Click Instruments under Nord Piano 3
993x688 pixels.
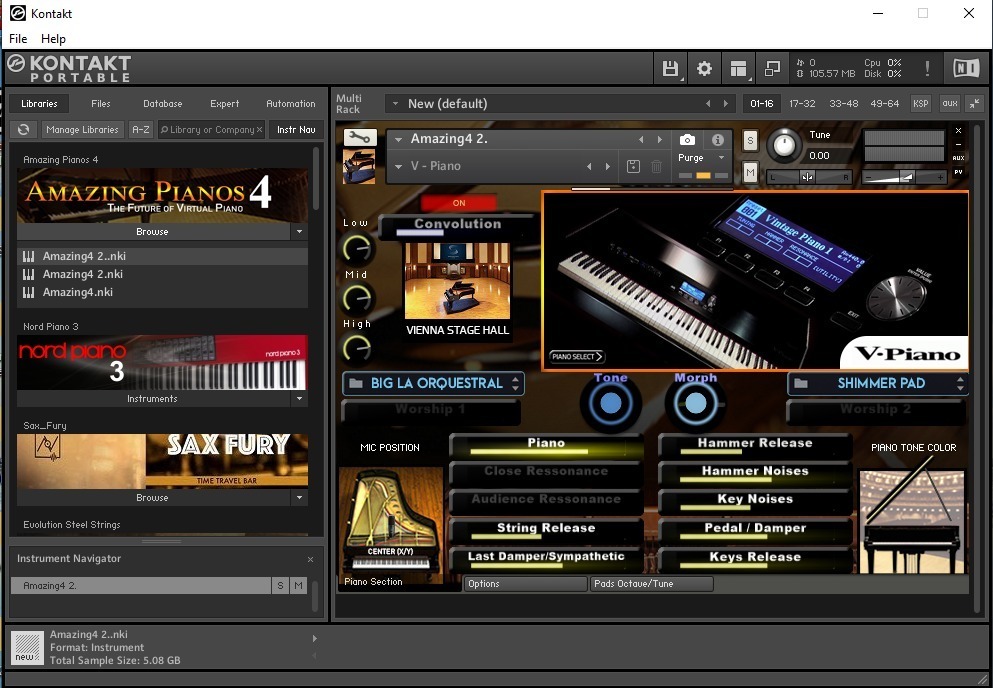pyautogui.click(x=153, y=399)
